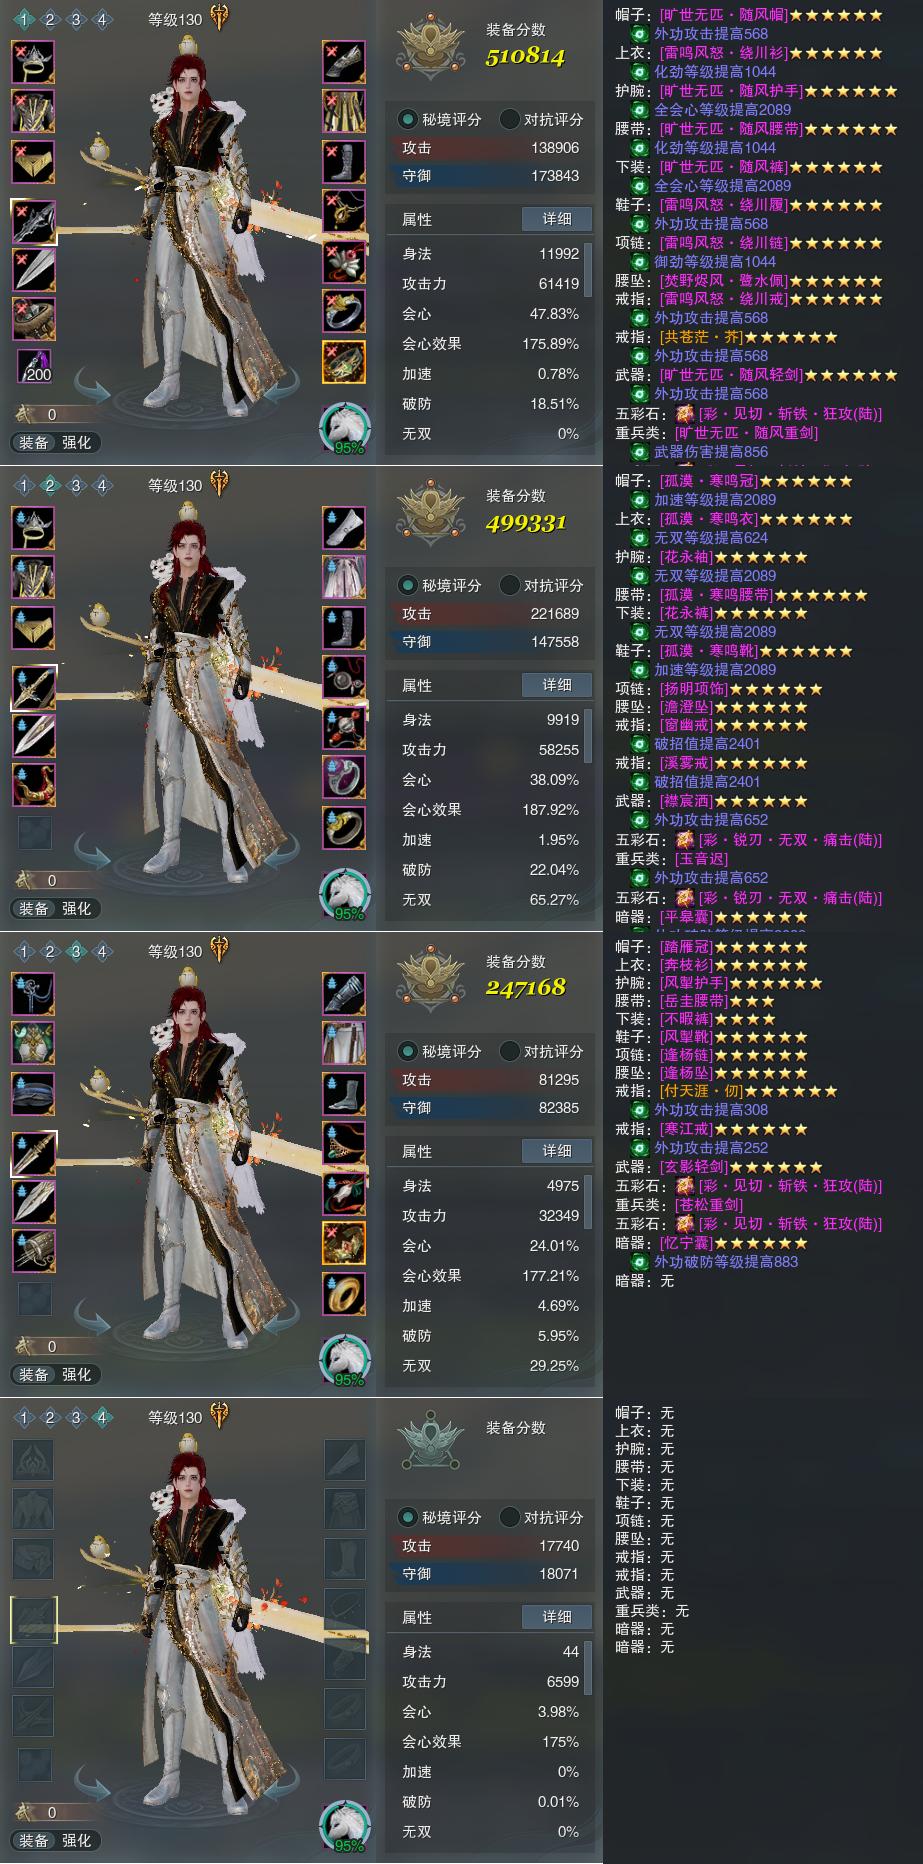Open the [旷世无匹·随风重剑] item link
The image size is (923, 1864).
click(x=747, y=433)
